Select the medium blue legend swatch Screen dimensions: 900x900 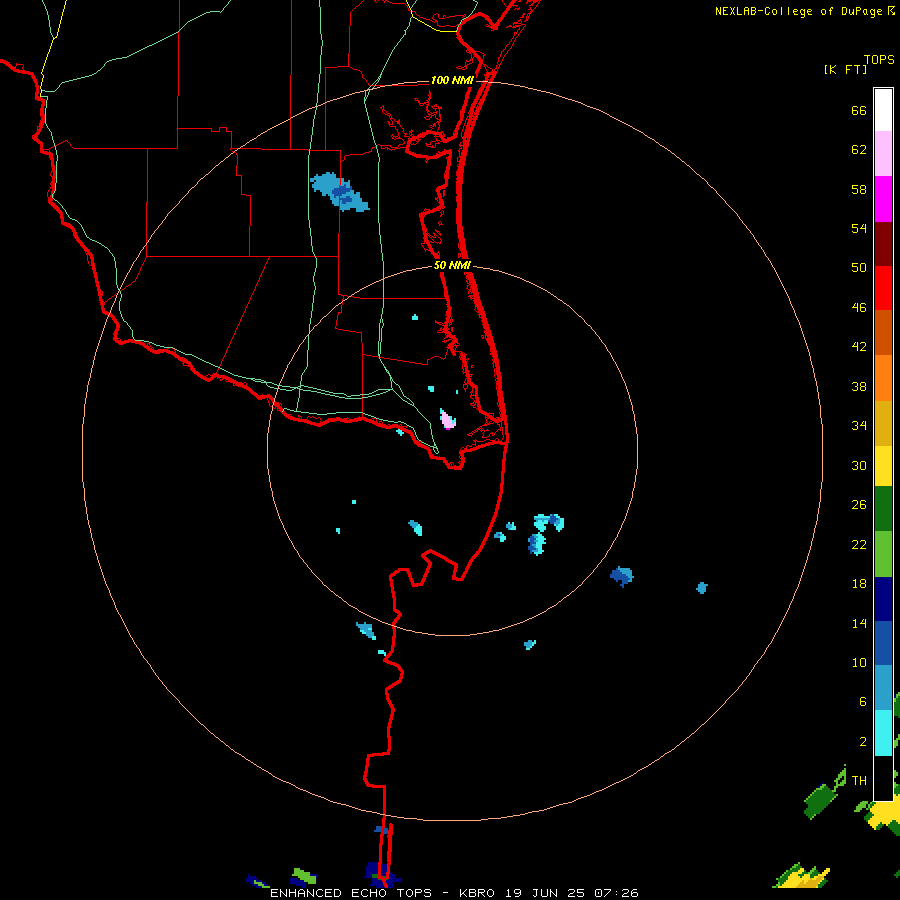[x=883, y=643]
